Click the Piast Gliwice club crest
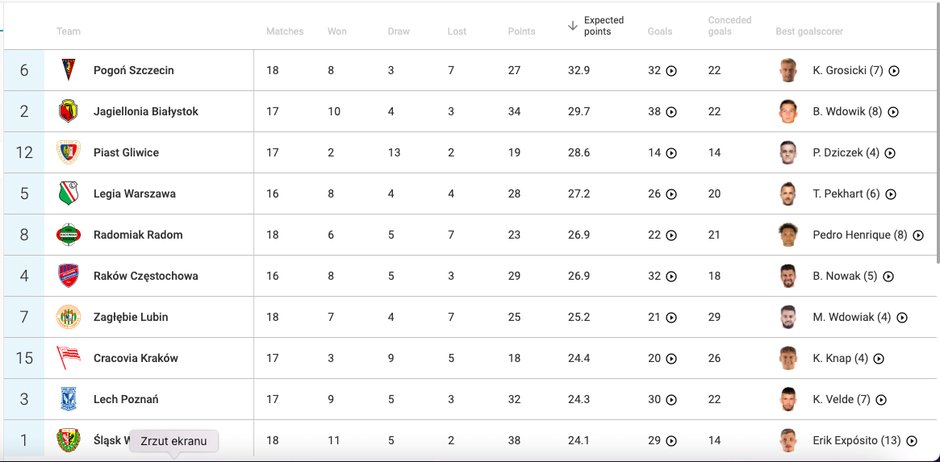Screen dimensions: 940x462 [68, 152]
